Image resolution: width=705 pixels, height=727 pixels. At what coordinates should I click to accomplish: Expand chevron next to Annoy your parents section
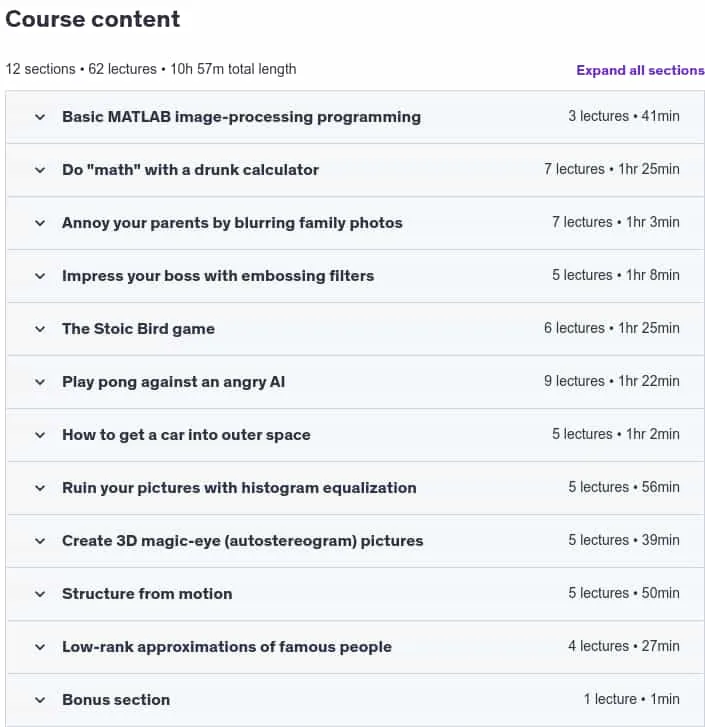pos(40,223)
